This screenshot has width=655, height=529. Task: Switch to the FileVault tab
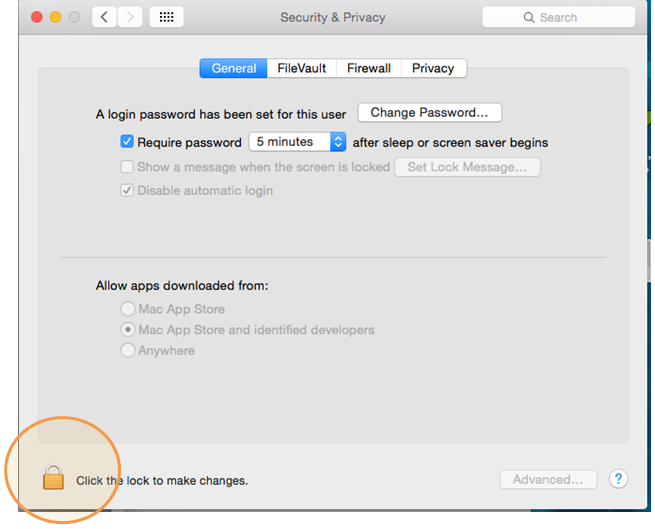(302, 68)
